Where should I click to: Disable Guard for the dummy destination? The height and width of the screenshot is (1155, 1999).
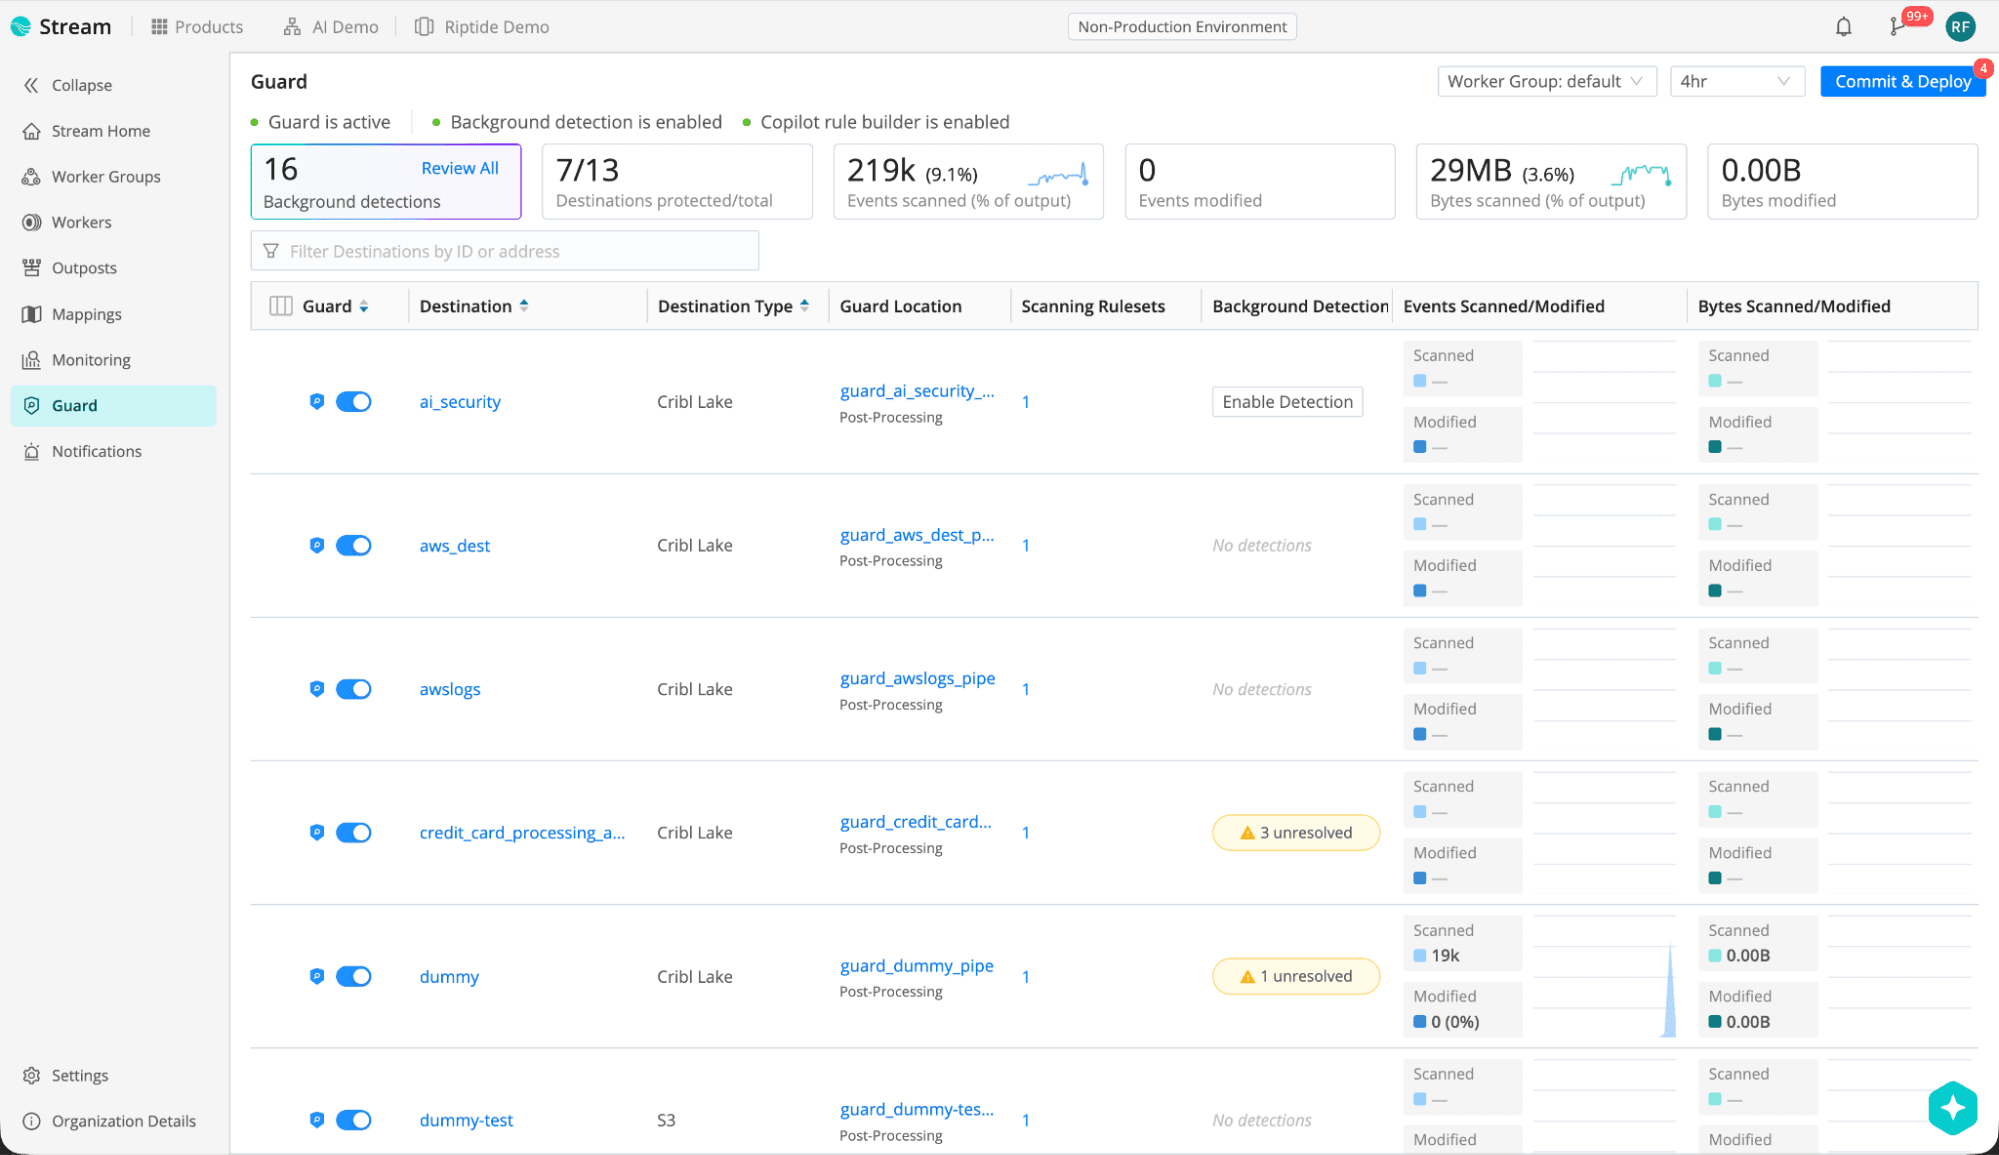pyautogui.click(x=355, y=976)
